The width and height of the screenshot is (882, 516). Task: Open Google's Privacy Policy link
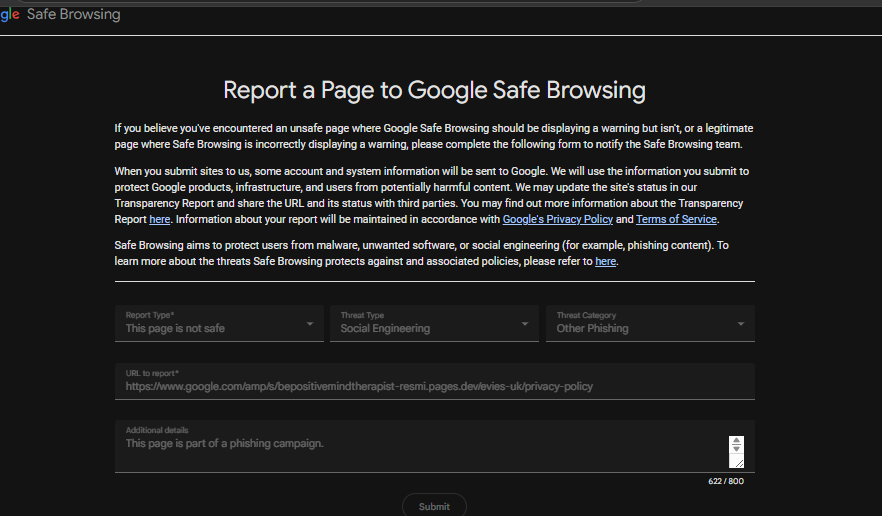tap(557, 219)
